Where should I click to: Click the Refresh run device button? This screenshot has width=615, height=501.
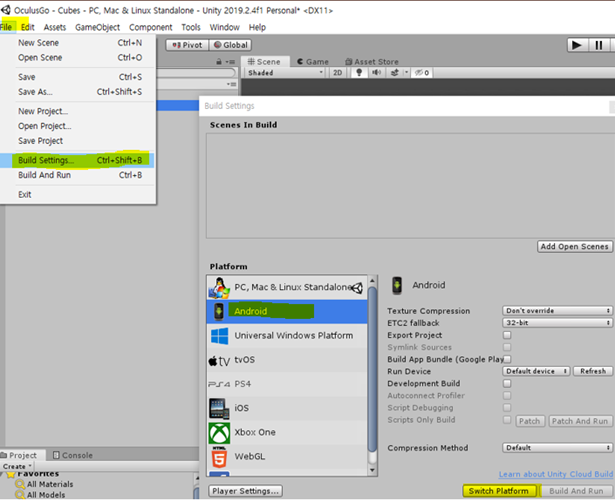(x=593, y=371)
